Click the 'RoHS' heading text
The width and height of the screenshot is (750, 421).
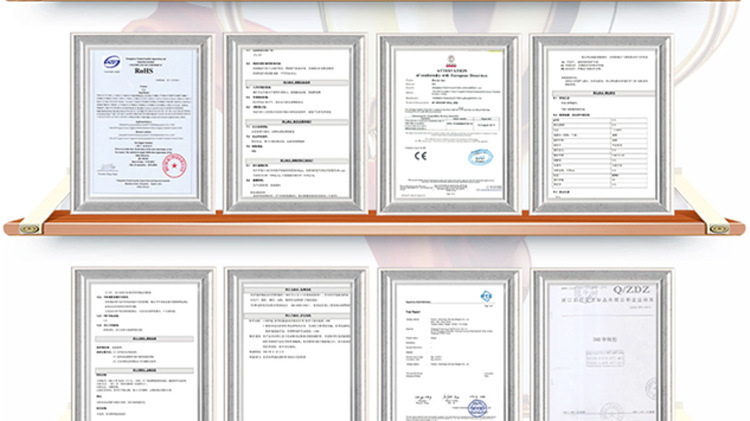pos(143,71)
